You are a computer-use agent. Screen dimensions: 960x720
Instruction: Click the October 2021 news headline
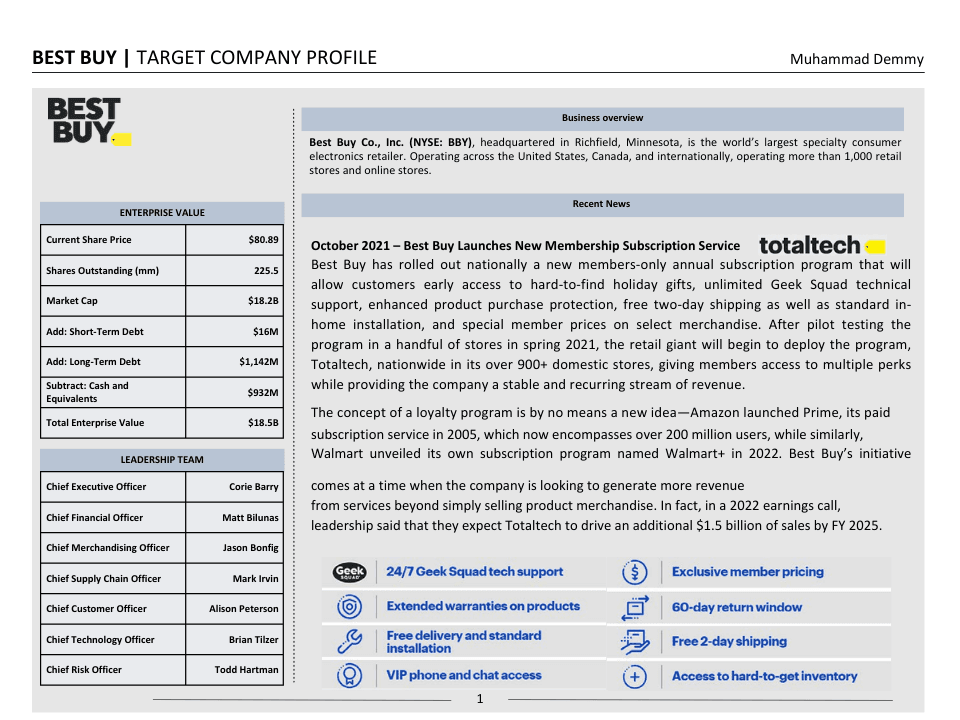tap(525, 246)
